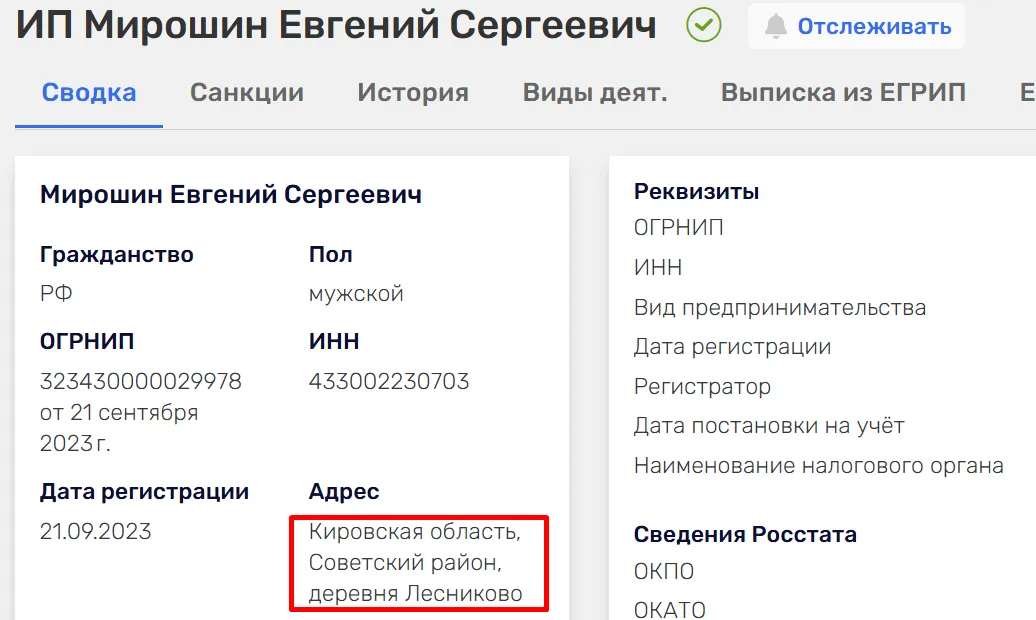Click the page title ИП Мирошин Евгений Сергеевич

(x=336, y=25)
